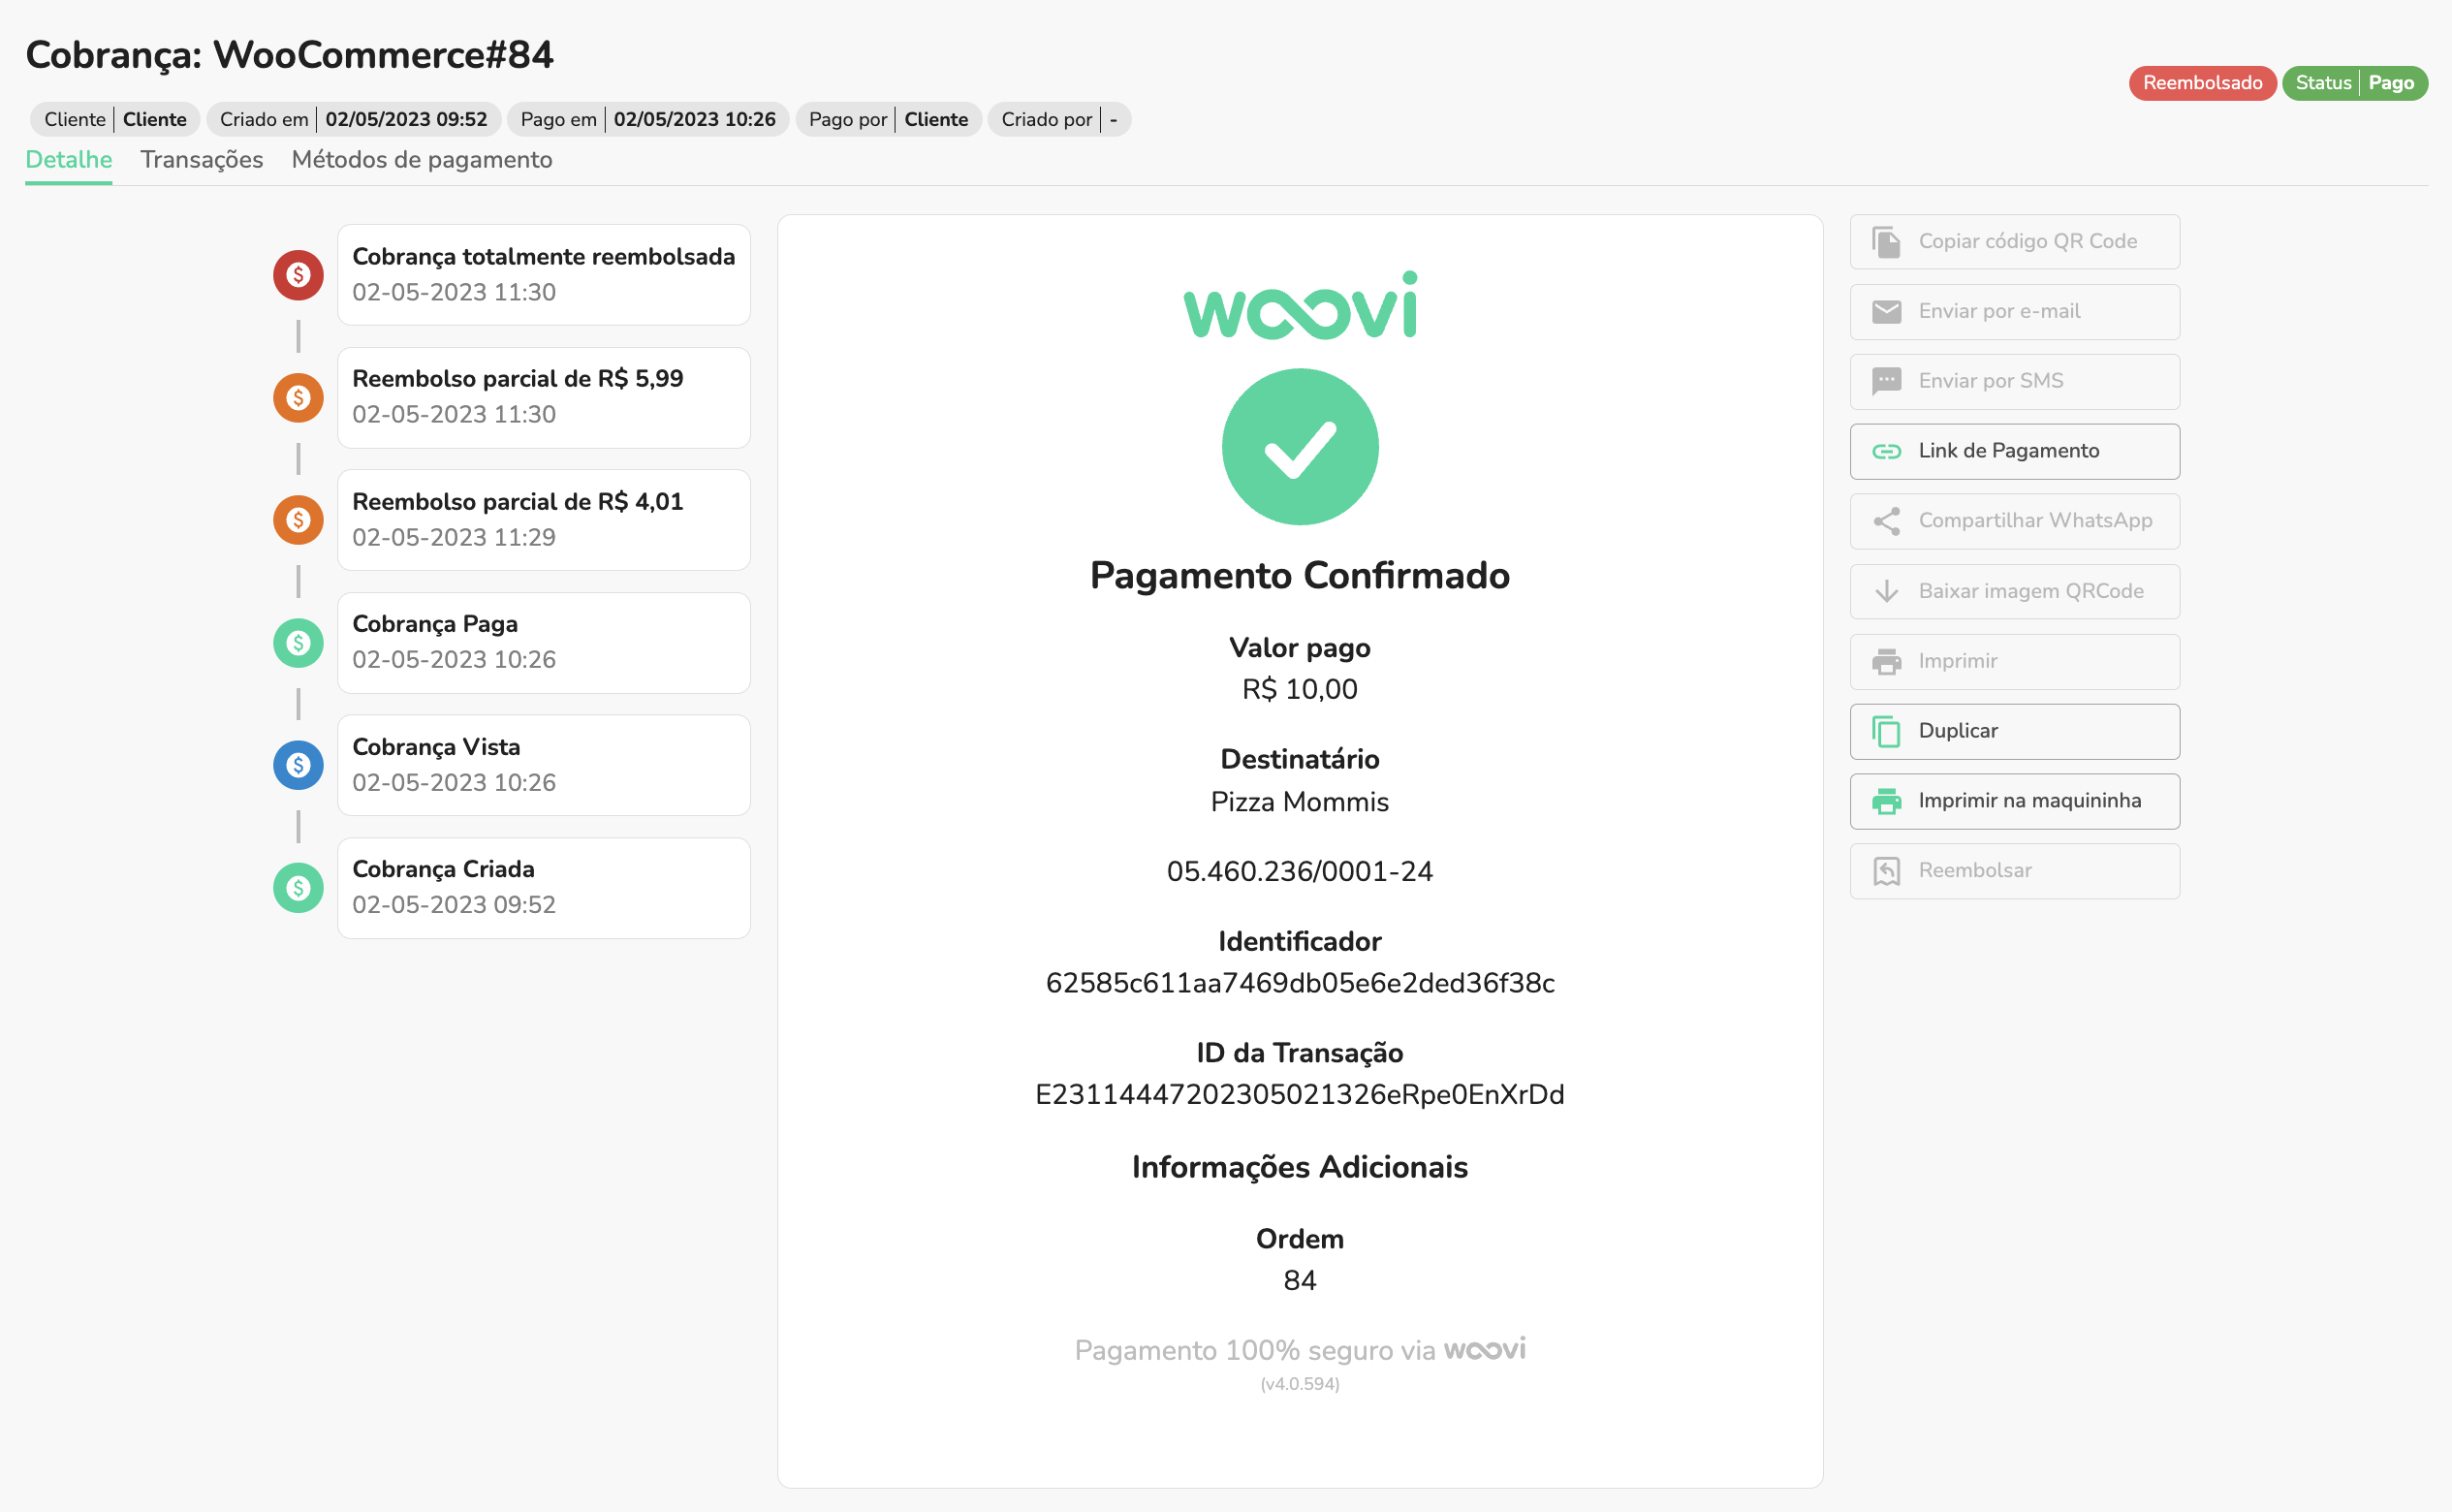The width and height of the screenshot is (2452, 1512).
Task: Click the green Status Pago badge
Action: tap(2354, 83)
